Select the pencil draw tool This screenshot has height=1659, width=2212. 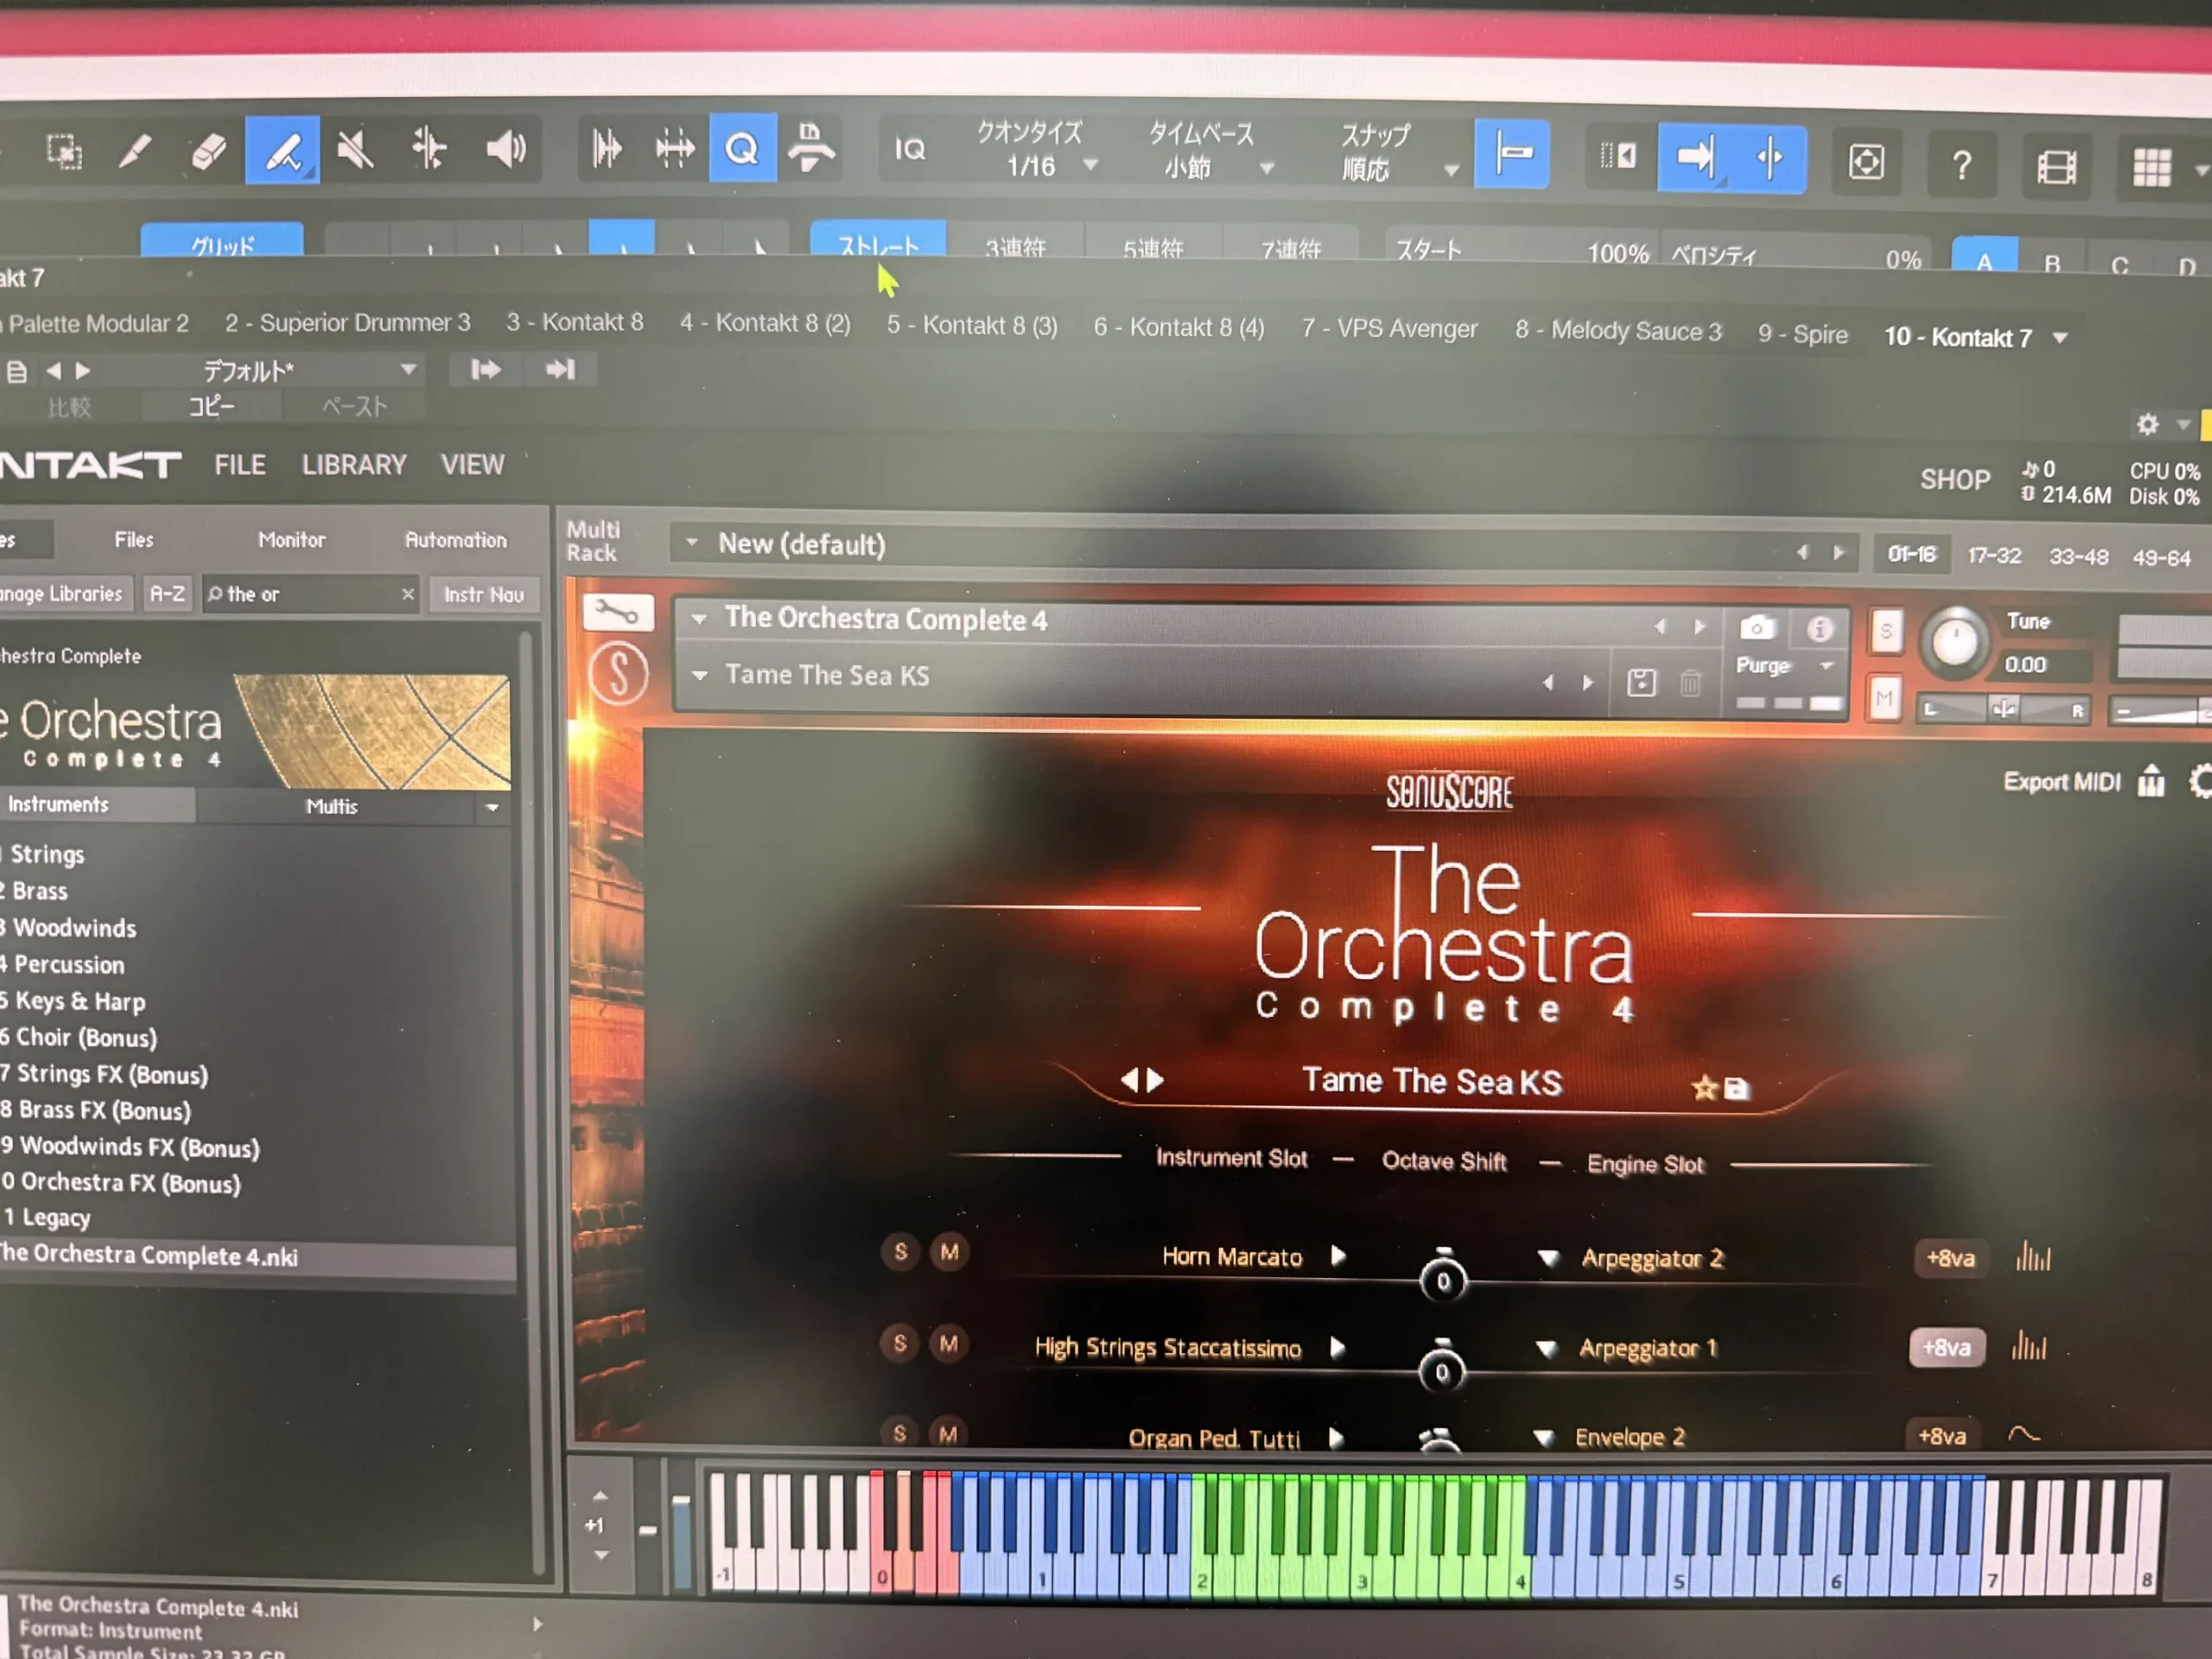tap(134, 152)
